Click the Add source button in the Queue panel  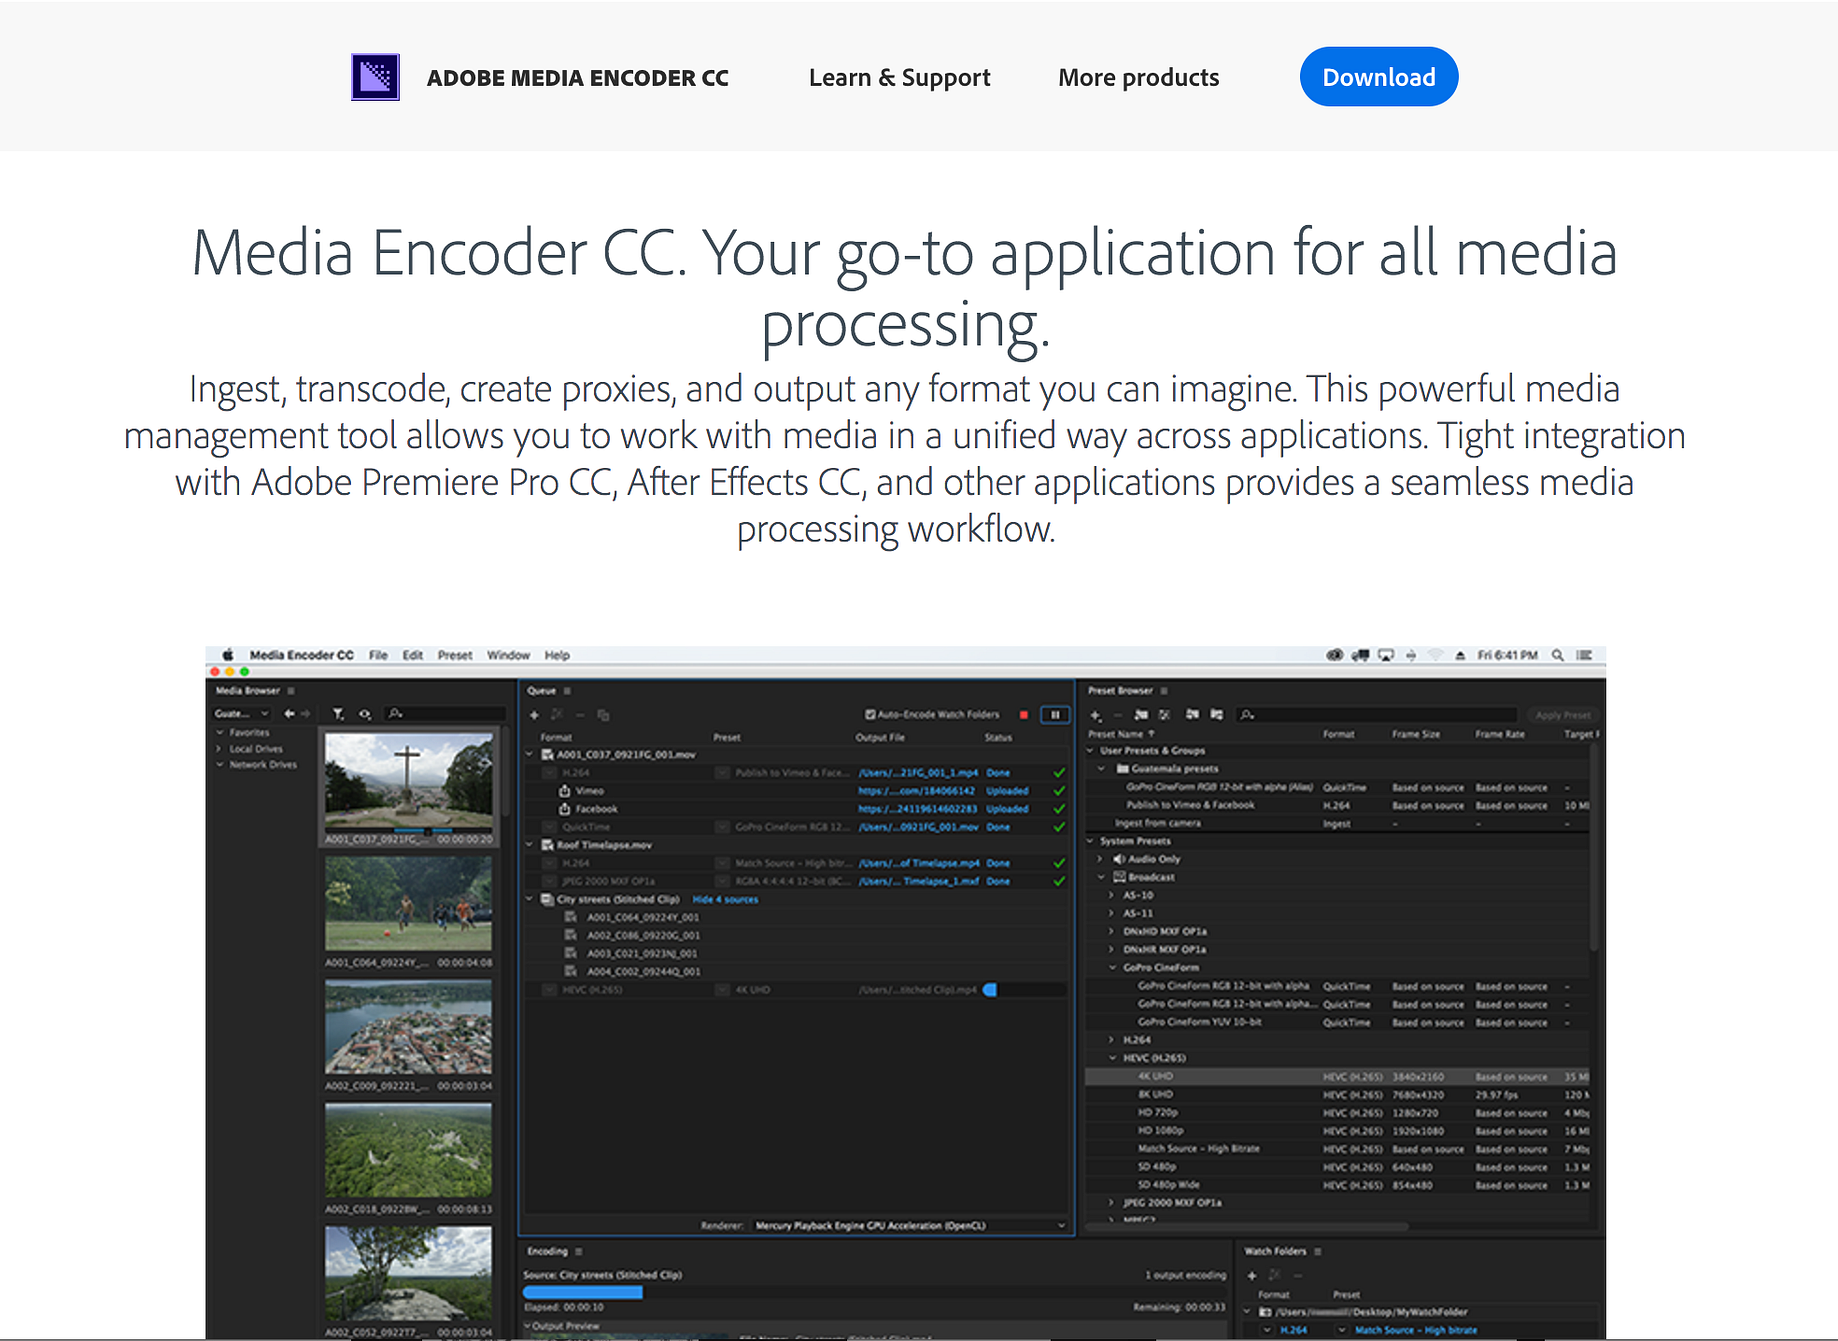point(534,715)
